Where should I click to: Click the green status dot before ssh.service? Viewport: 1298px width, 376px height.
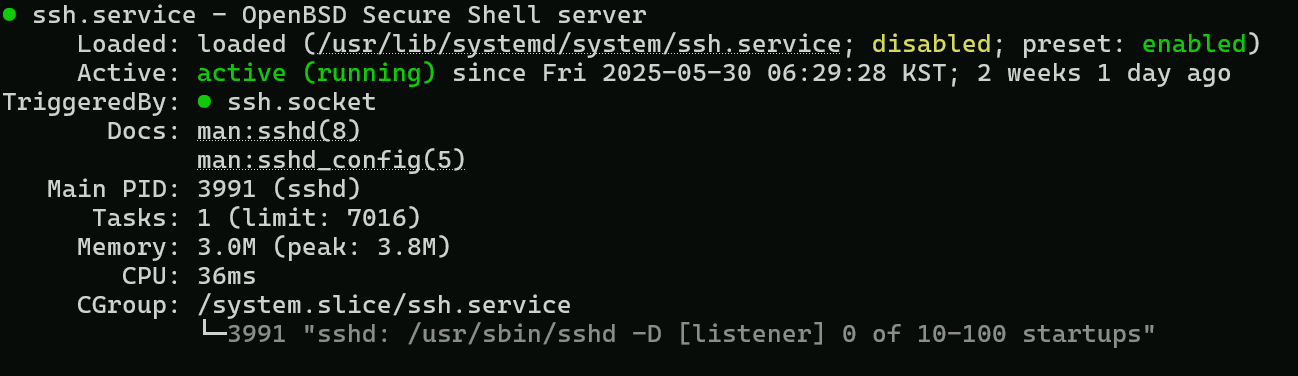[9, 16]
